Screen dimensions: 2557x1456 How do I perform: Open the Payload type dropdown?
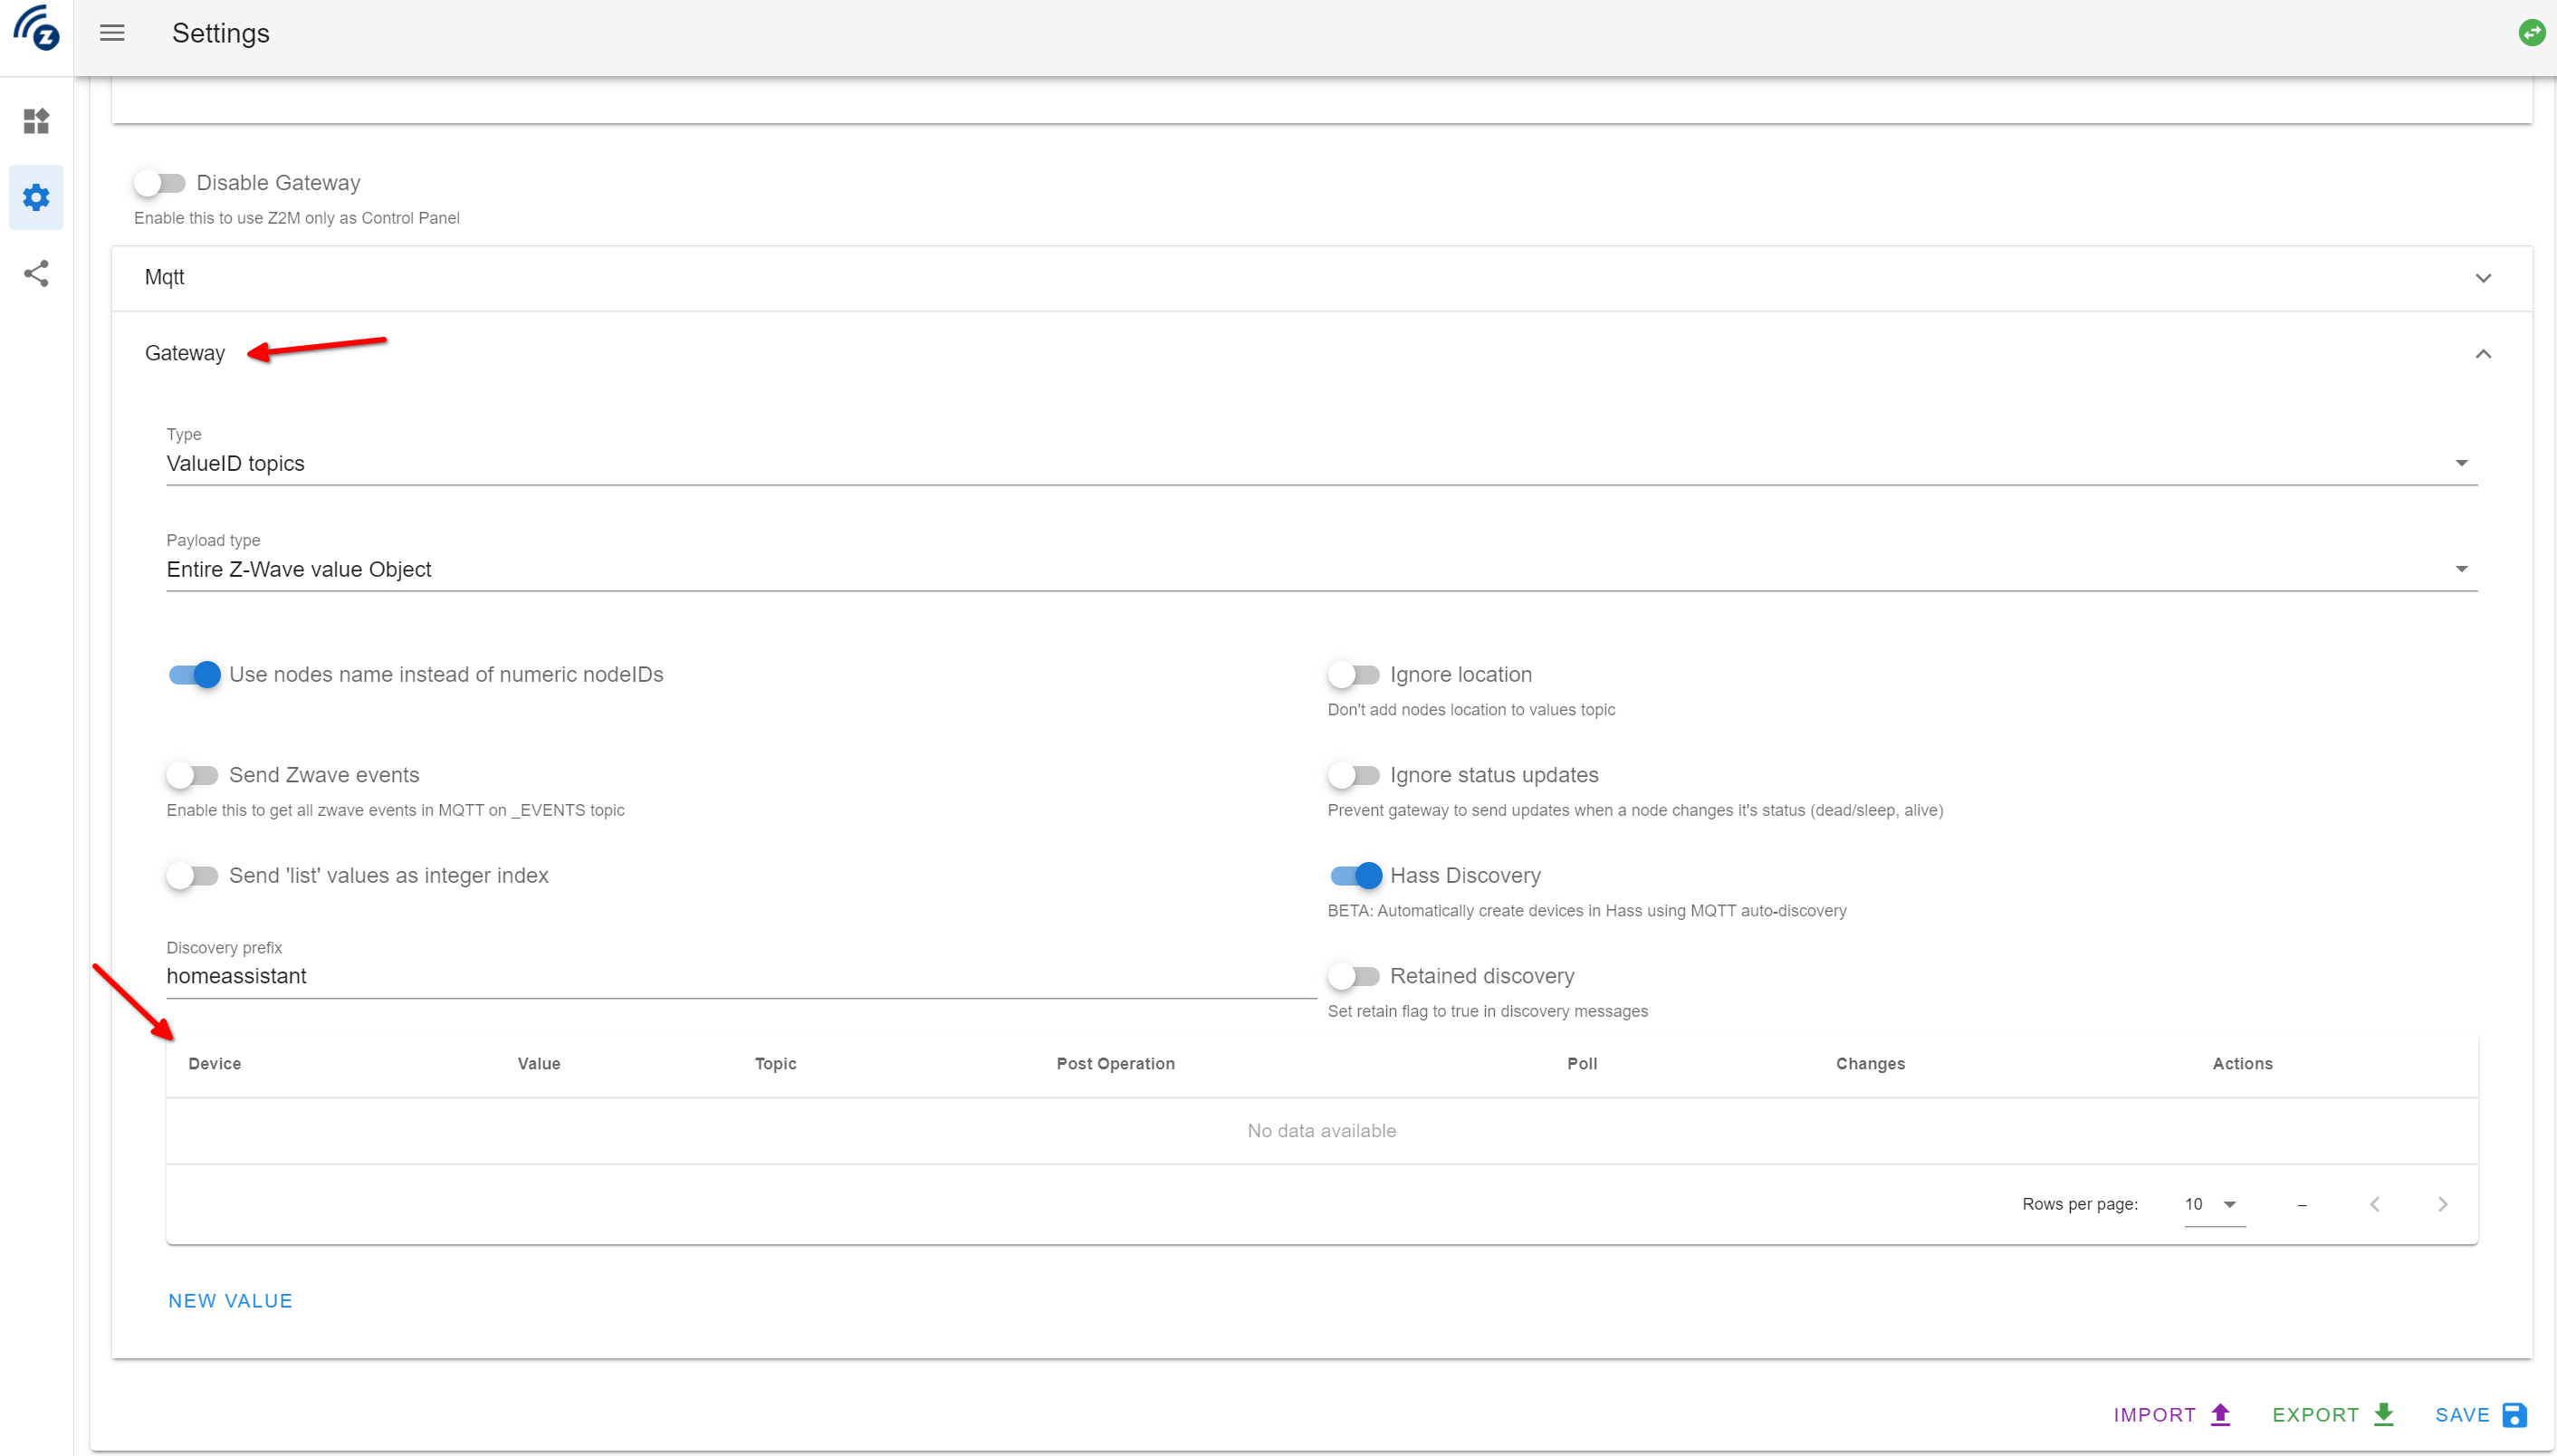point(1321,569)
